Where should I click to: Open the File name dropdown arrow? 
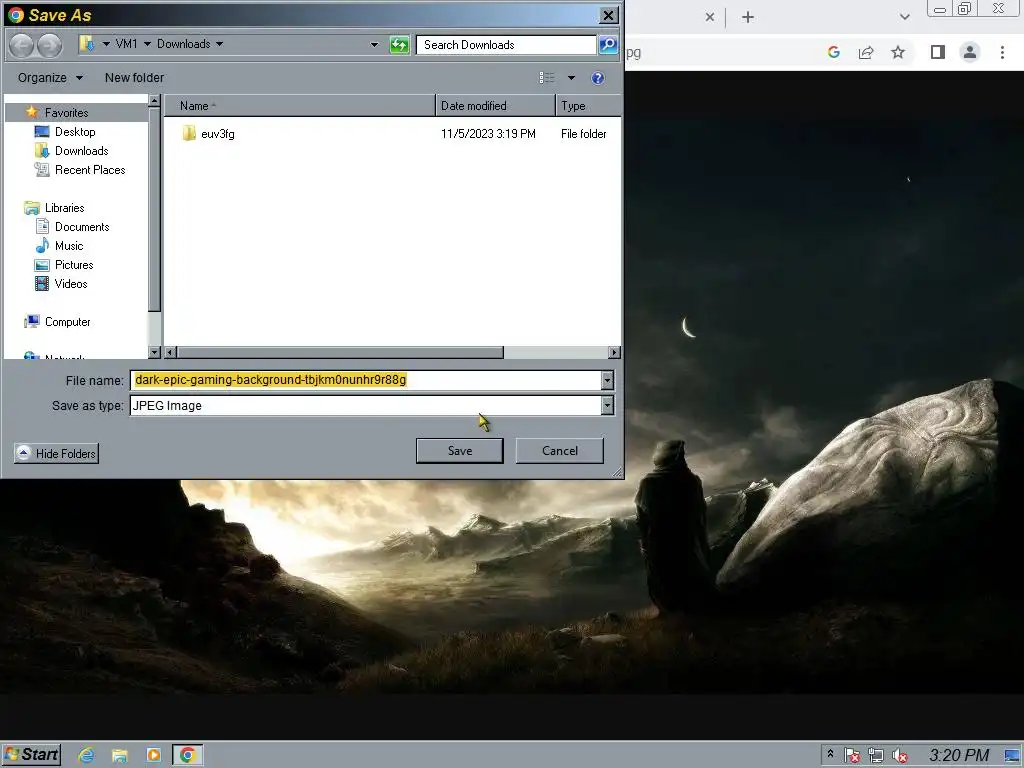pos(607,380)
